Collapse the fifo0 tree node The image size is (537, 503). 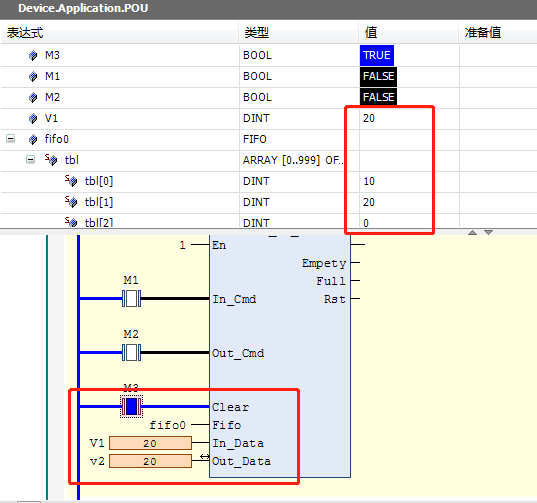[11, 139]
